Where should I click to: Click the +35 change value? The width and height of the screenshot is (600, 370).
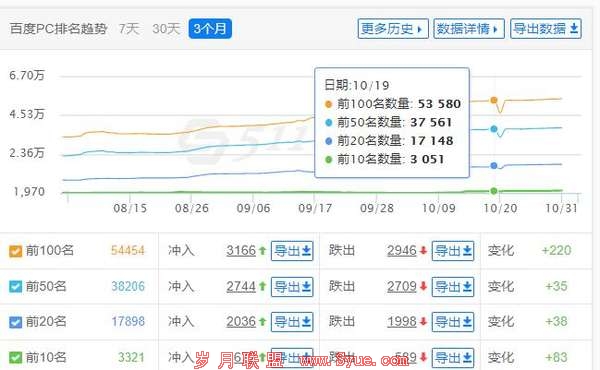coord(556,286)
